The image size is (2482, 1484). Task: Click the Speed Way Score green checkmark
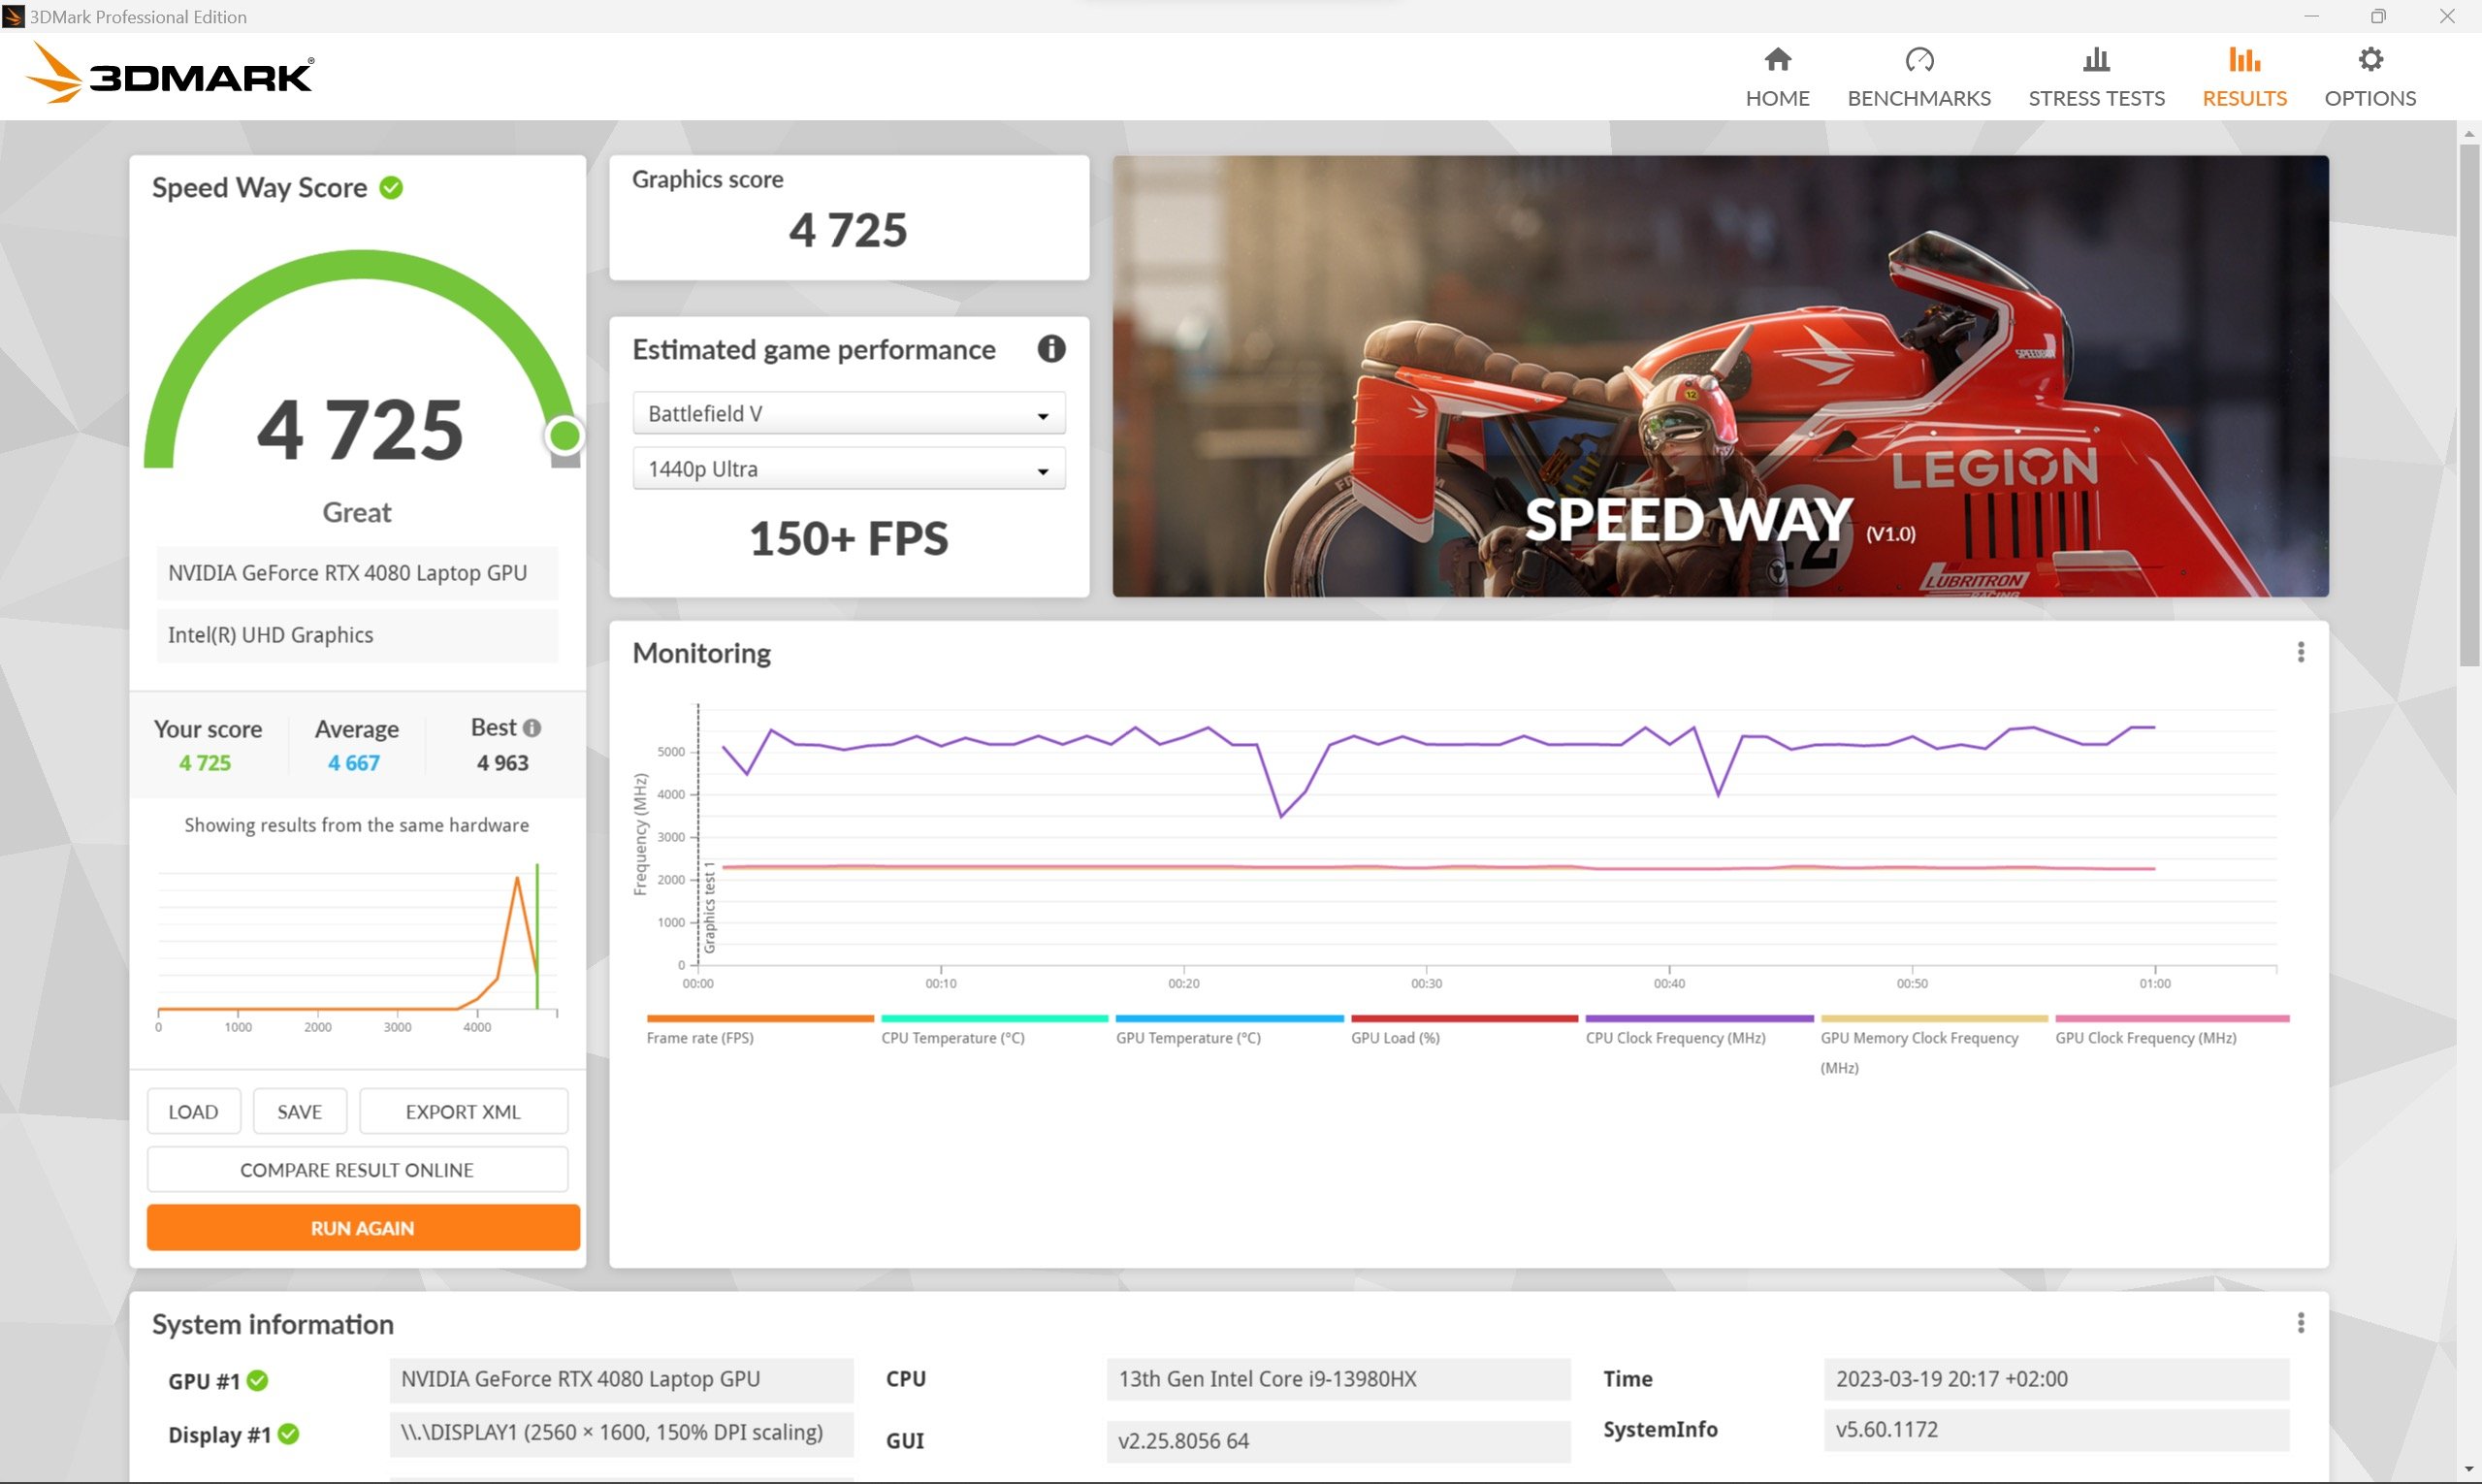391,188
